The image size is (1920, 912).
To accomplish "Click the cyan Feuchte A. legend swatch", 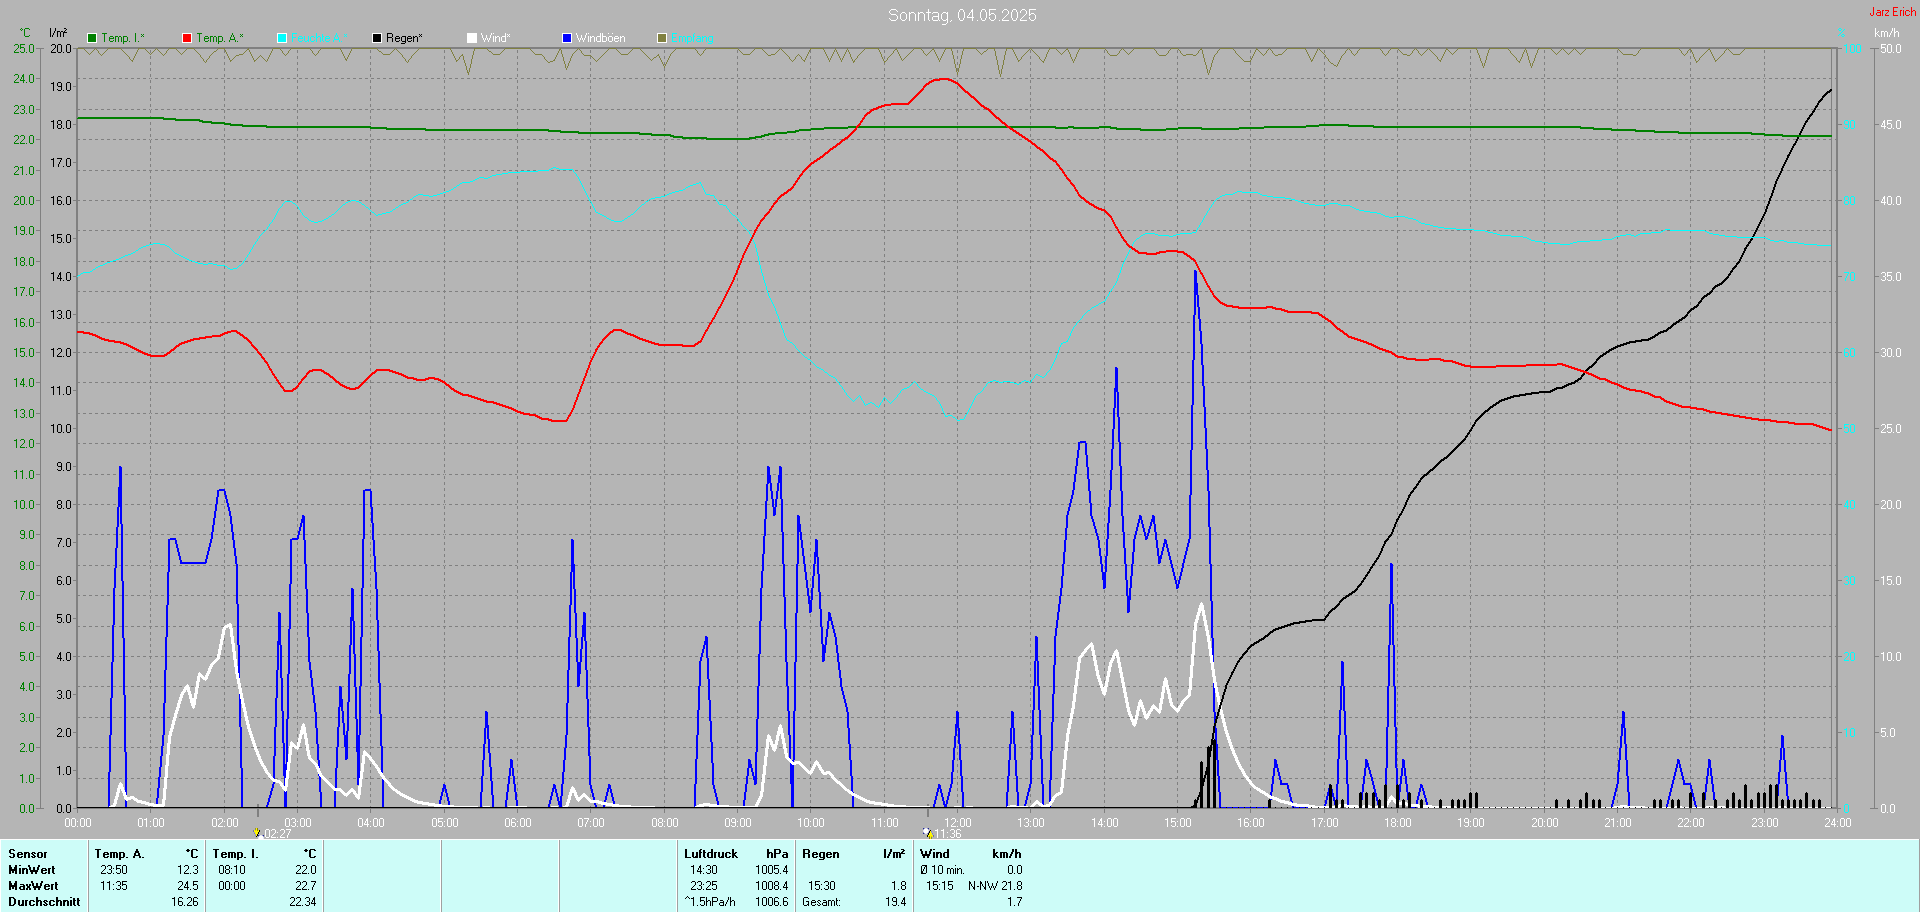I will [282, 38].
